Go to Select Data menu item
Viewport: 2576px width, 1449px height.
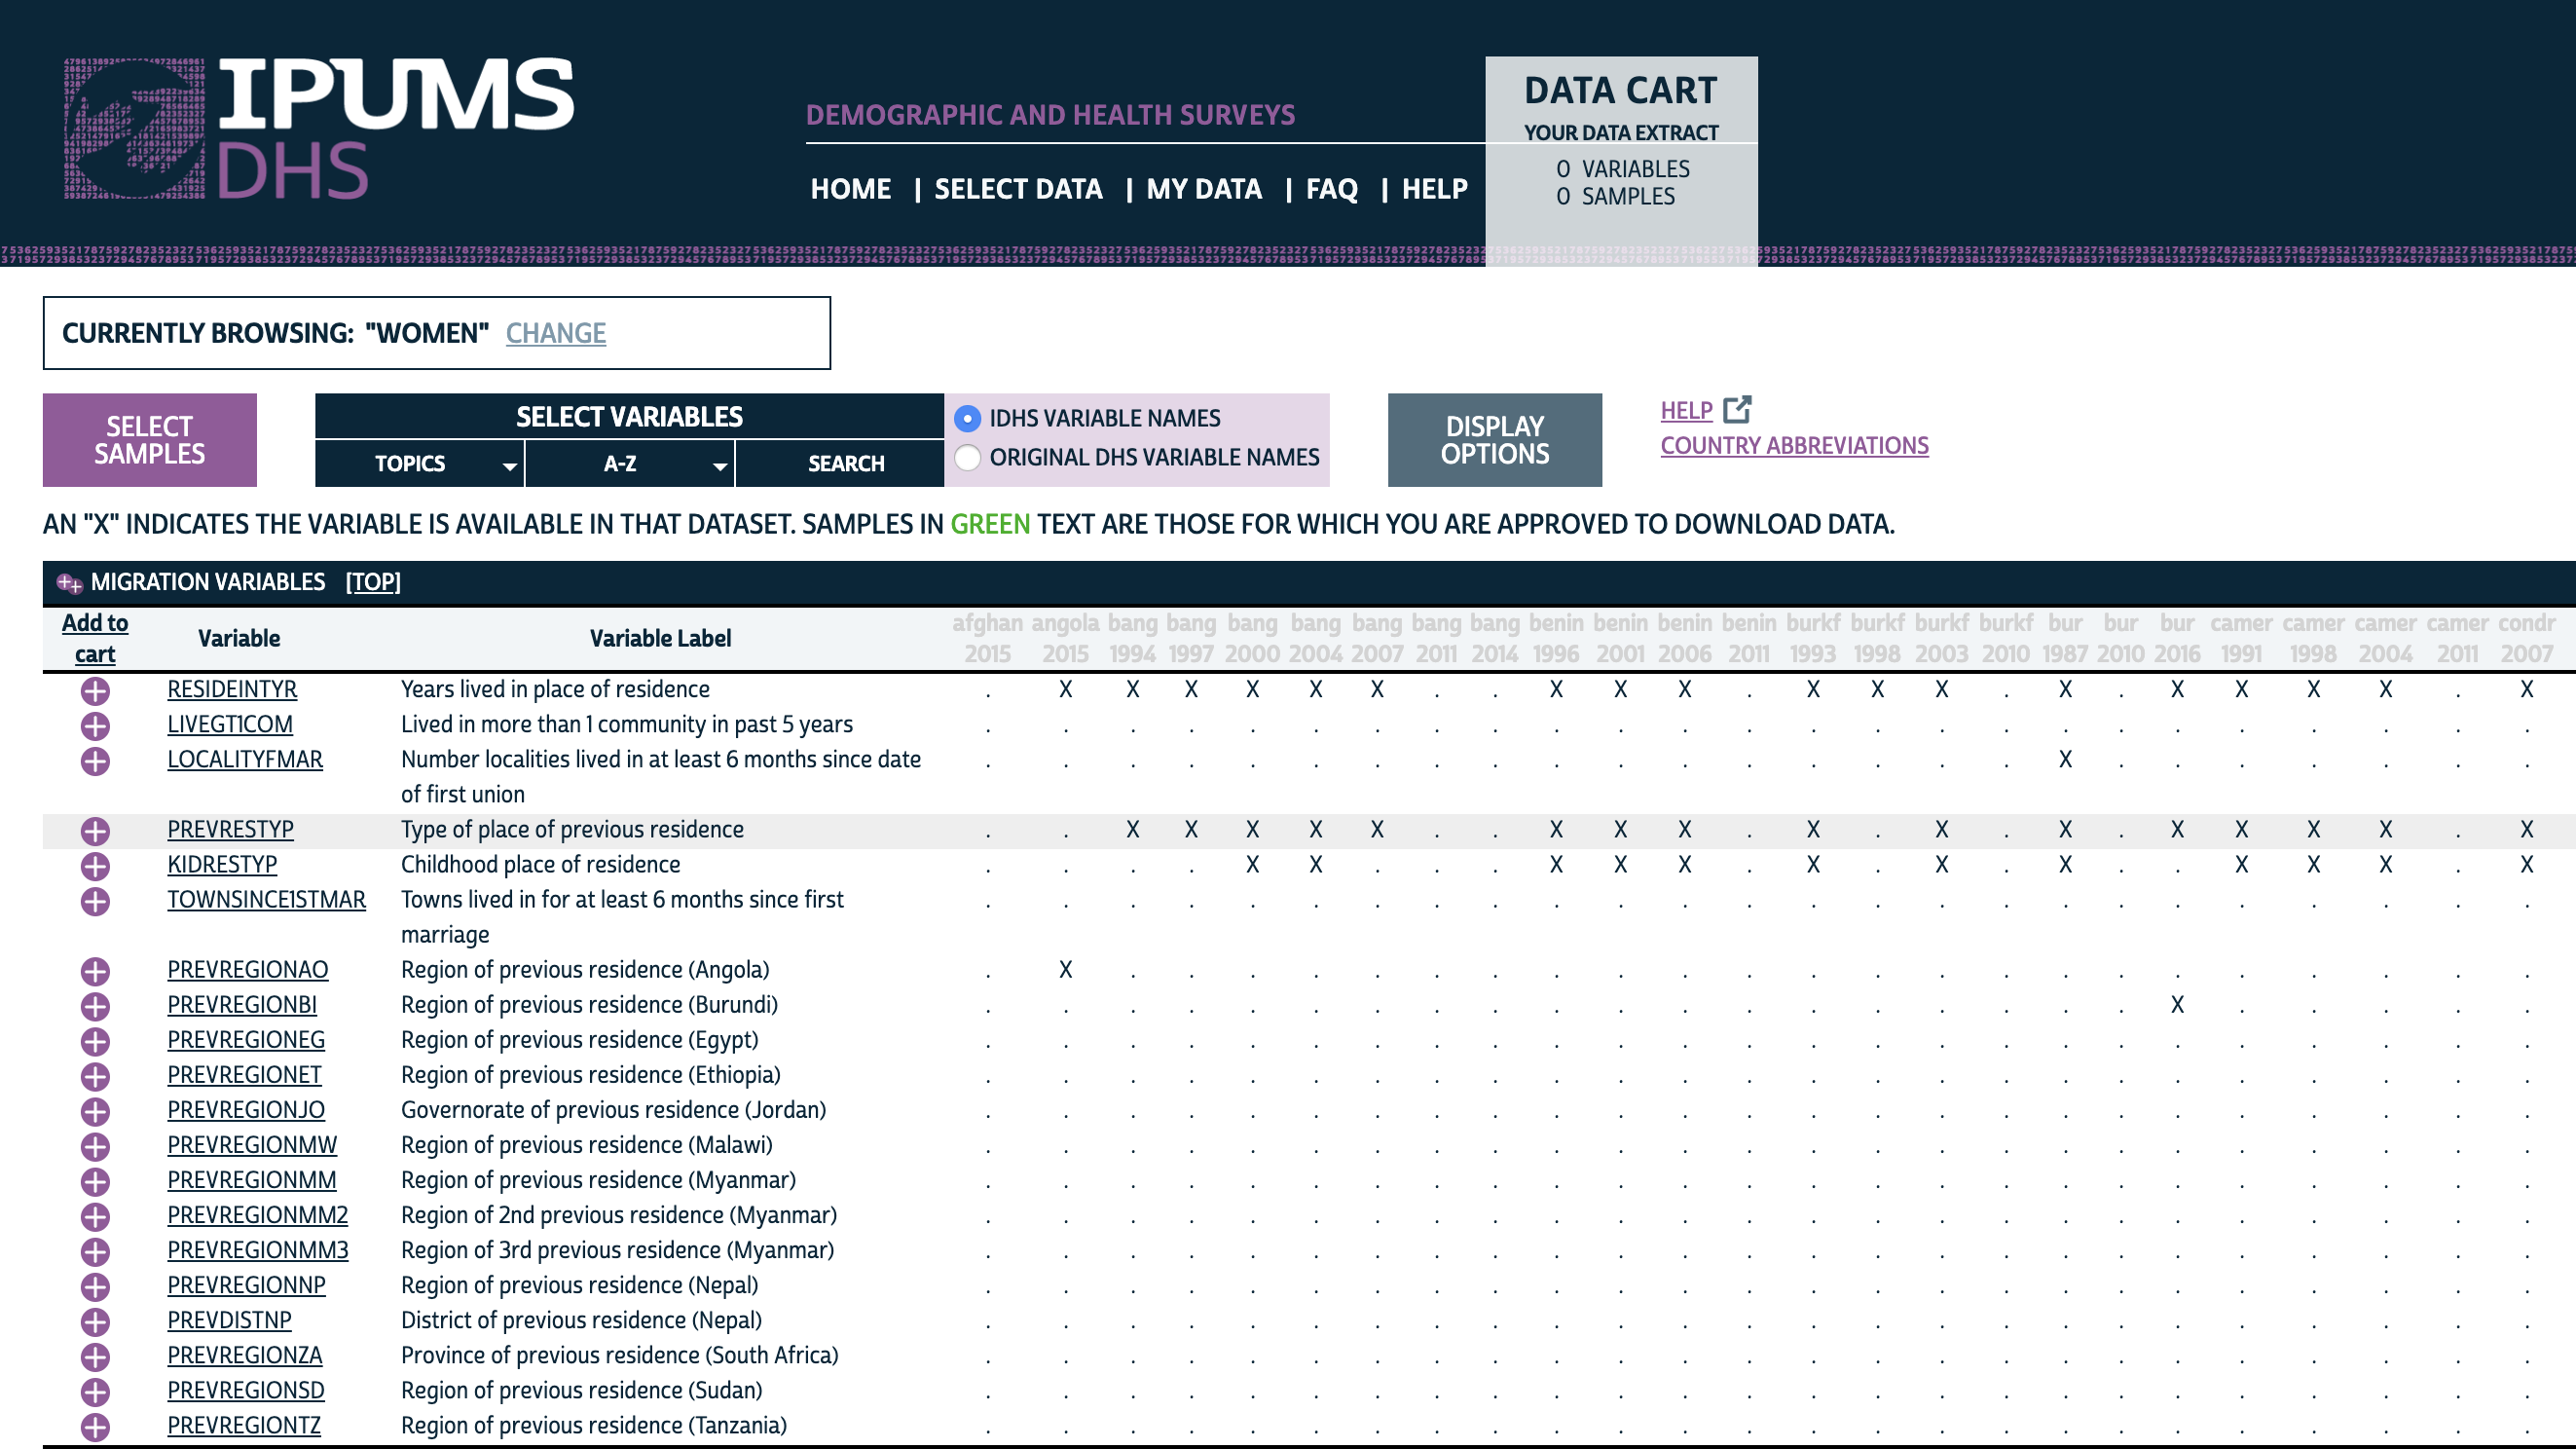(1017, 189)
